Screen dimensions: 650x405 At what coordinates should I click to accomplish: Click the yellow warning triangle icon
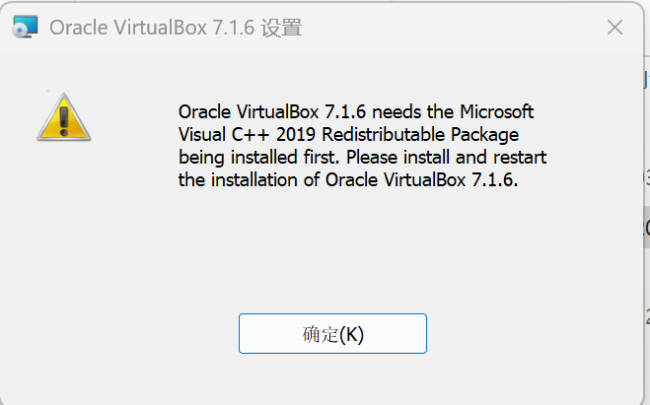[x=64, y=116]
